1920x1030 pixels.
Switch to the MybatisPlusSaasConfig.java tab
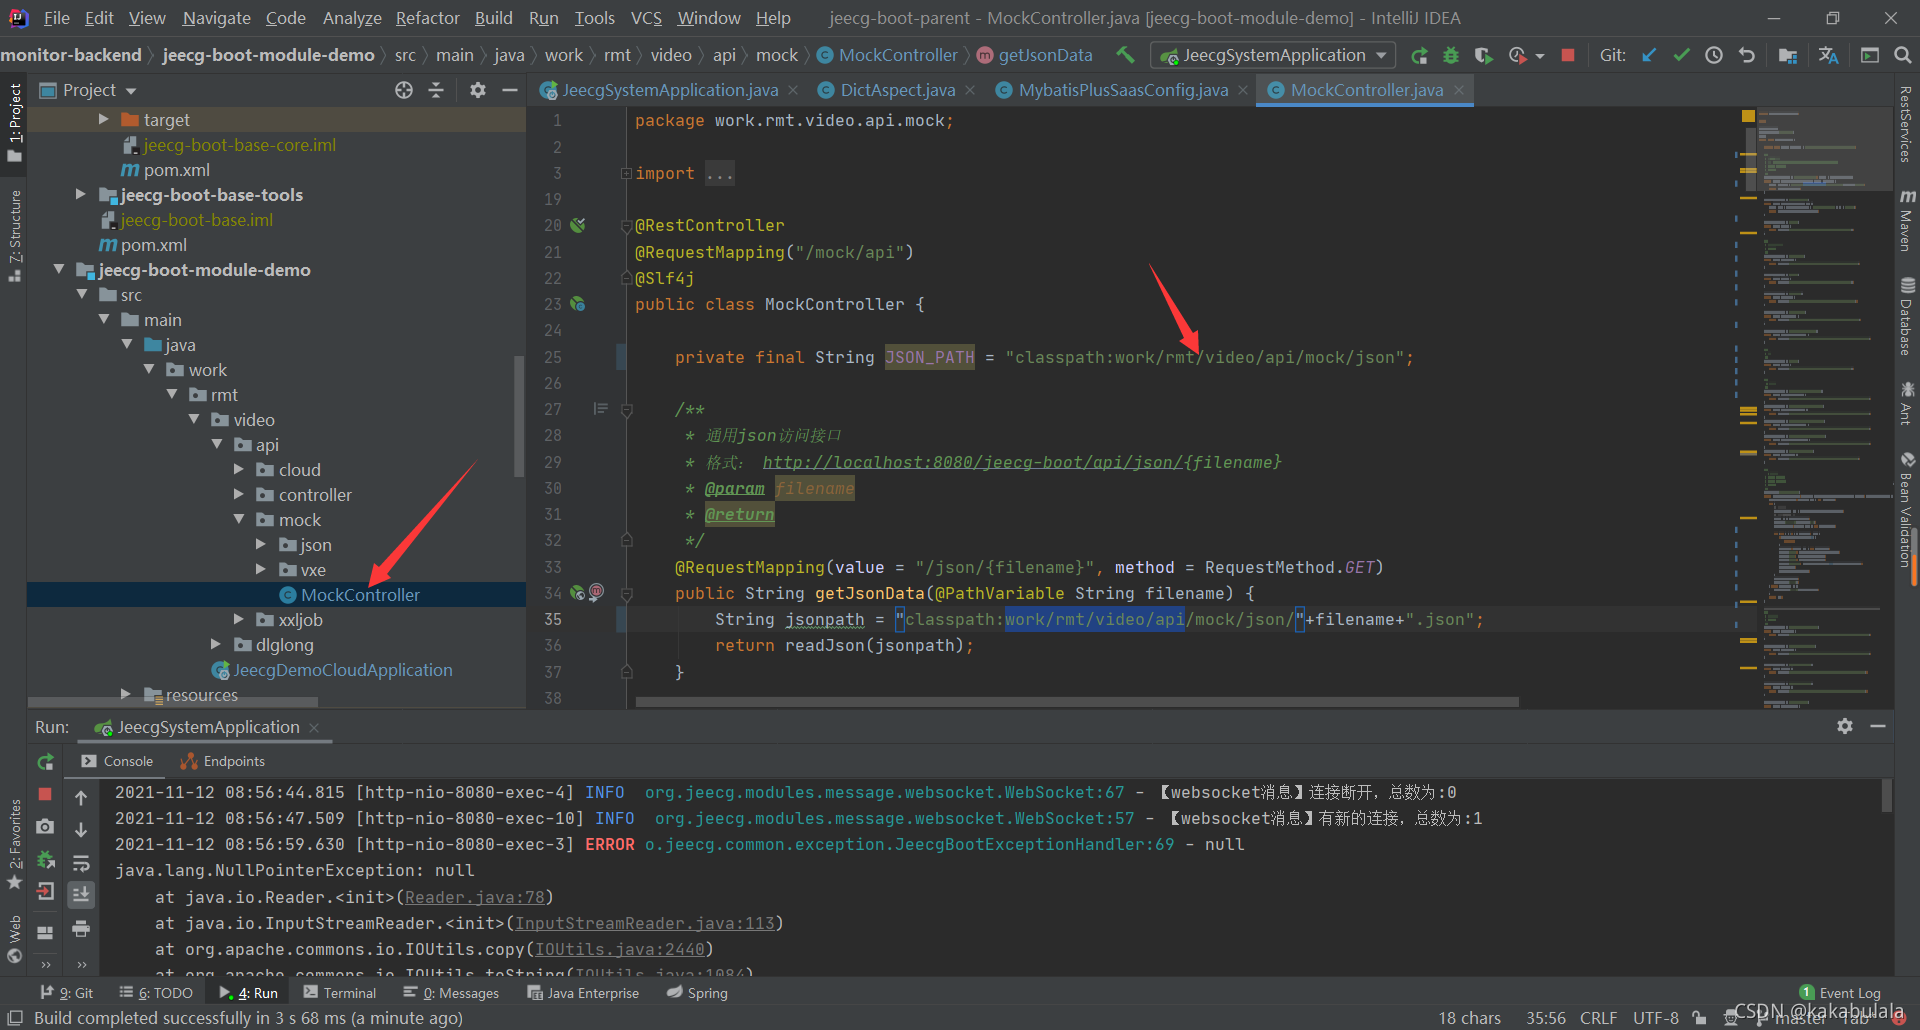pyautogui.click(x=1122, y=90)
